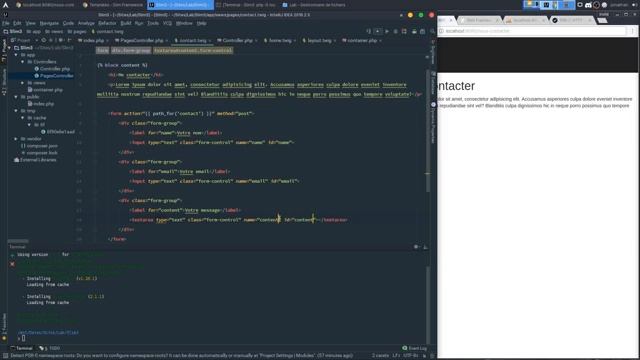Switch to the PagesController.php editor tab
Image resolution: width=640 pixels, height=360 pixels.
click(141, 40)
